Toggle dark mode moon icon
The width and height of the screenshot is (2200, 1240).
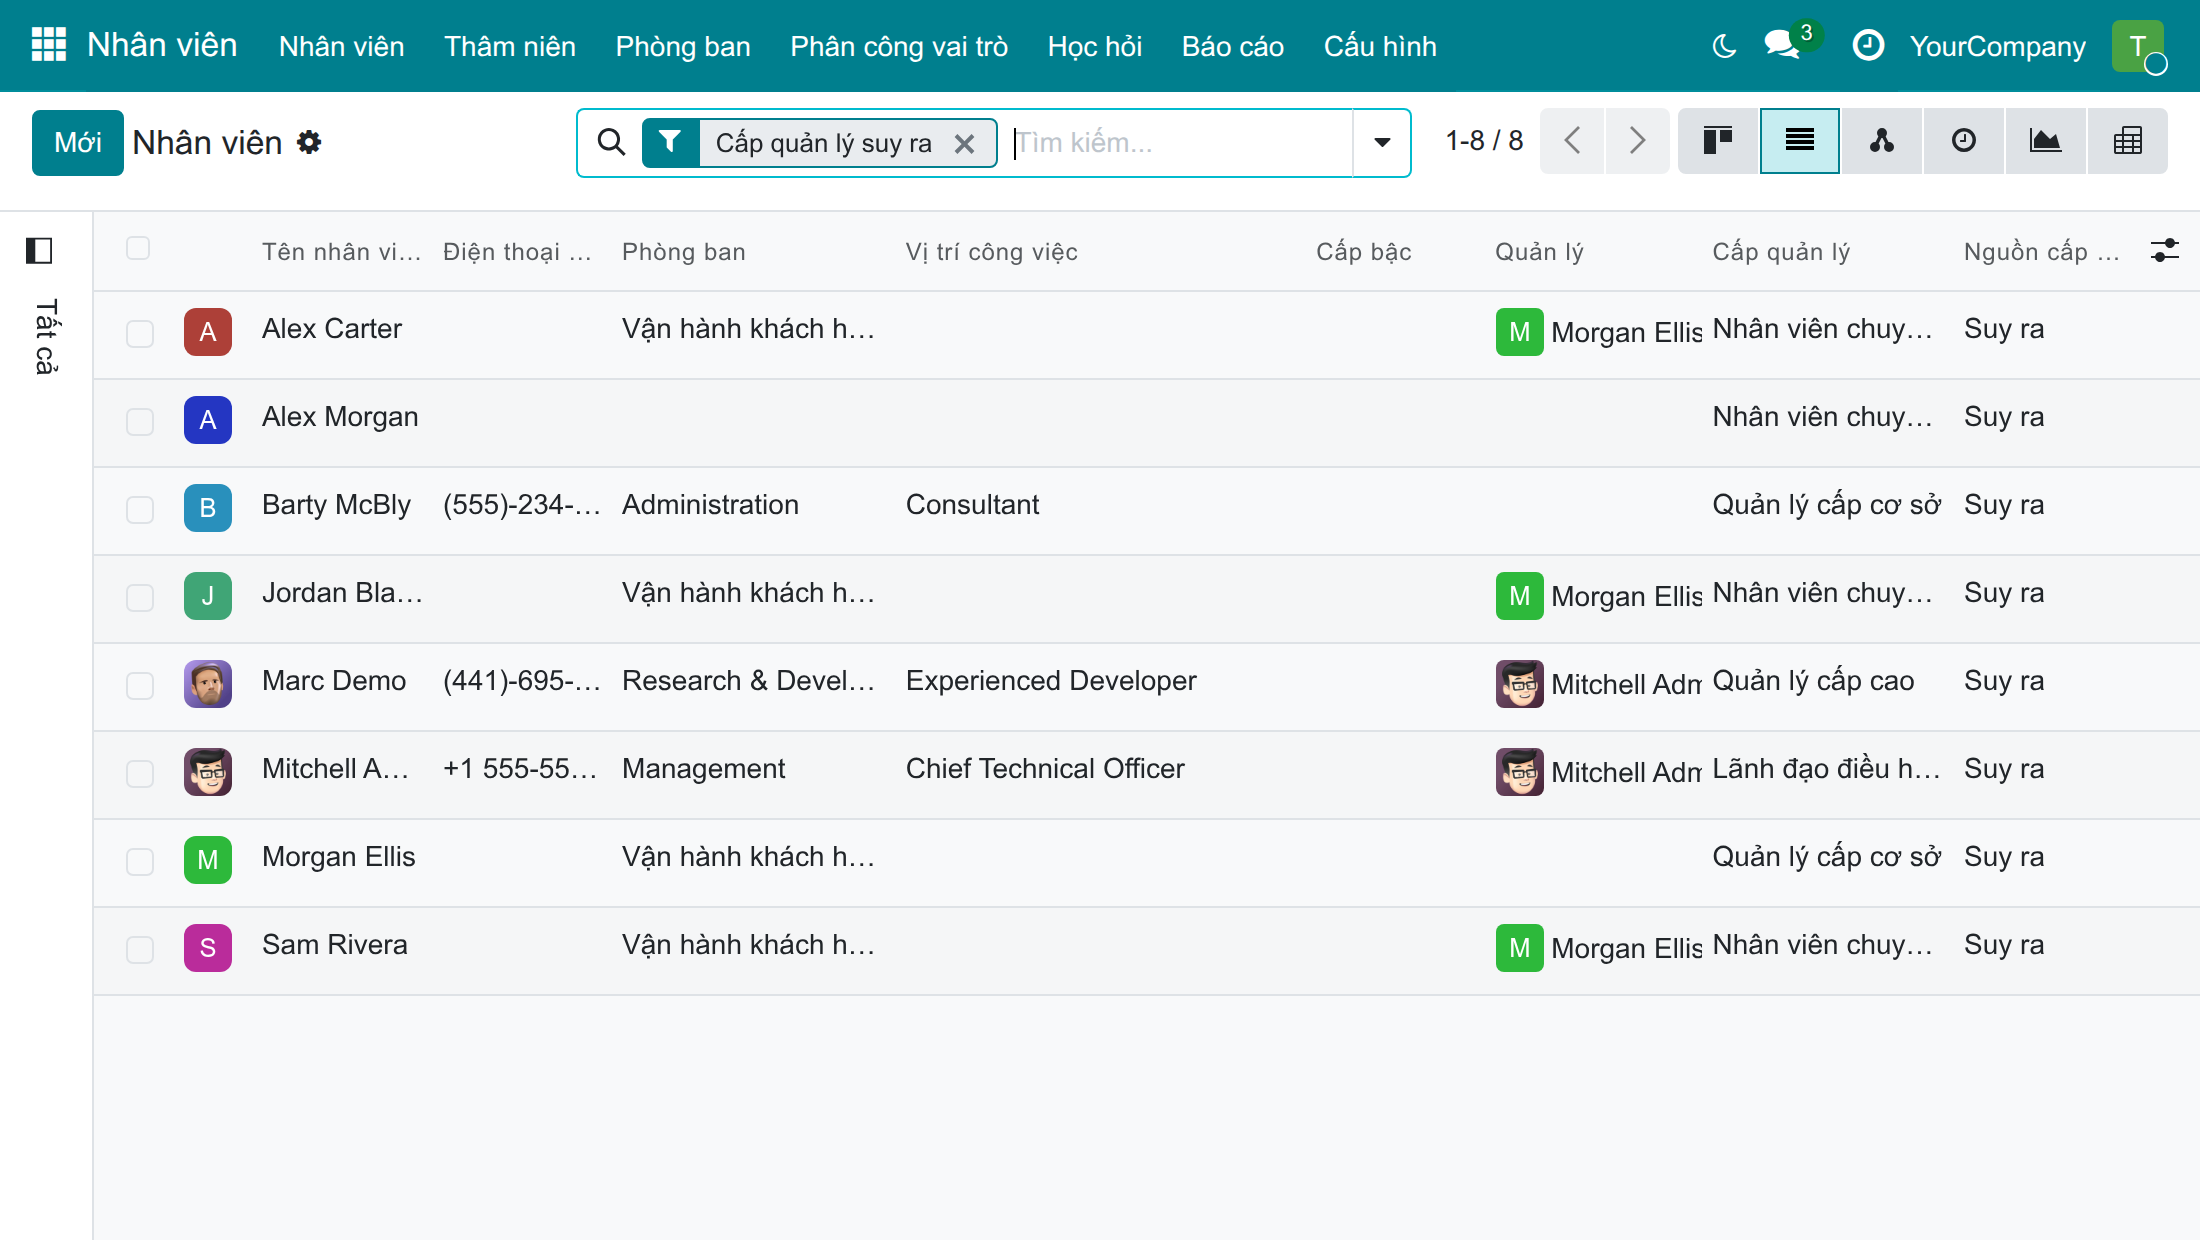(x=1724, y=46)
